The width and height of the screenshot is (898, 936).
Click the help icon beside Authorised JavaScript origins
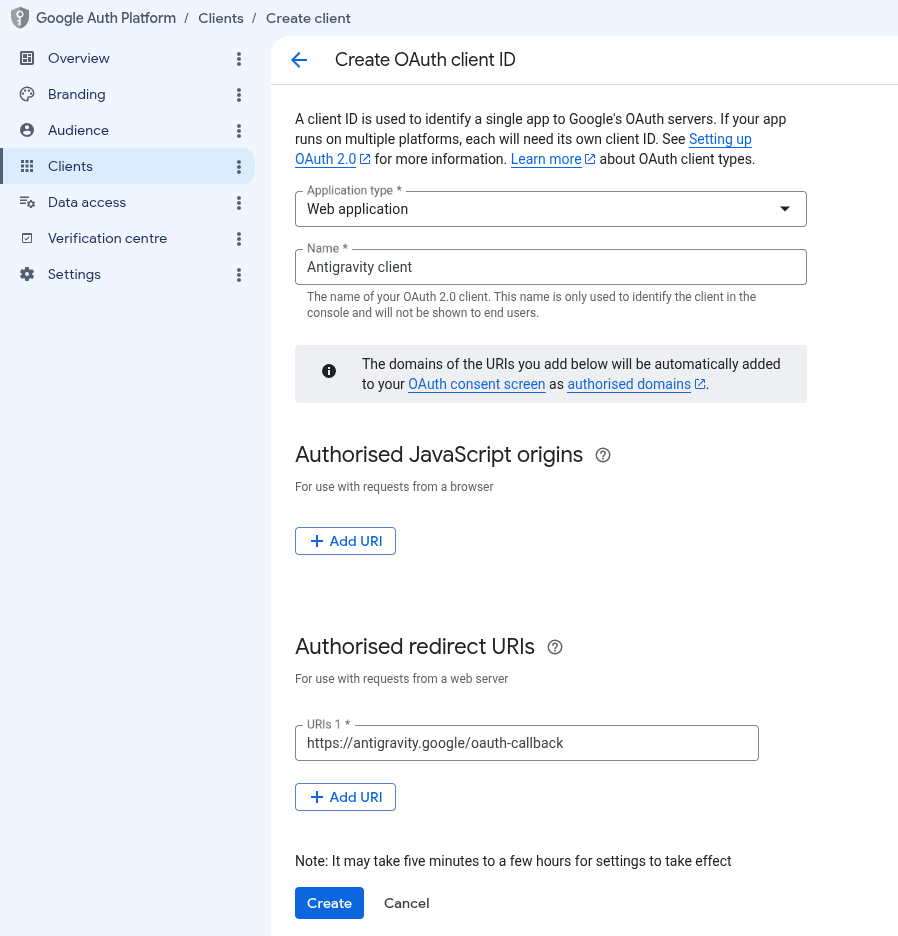click(603, 455)
